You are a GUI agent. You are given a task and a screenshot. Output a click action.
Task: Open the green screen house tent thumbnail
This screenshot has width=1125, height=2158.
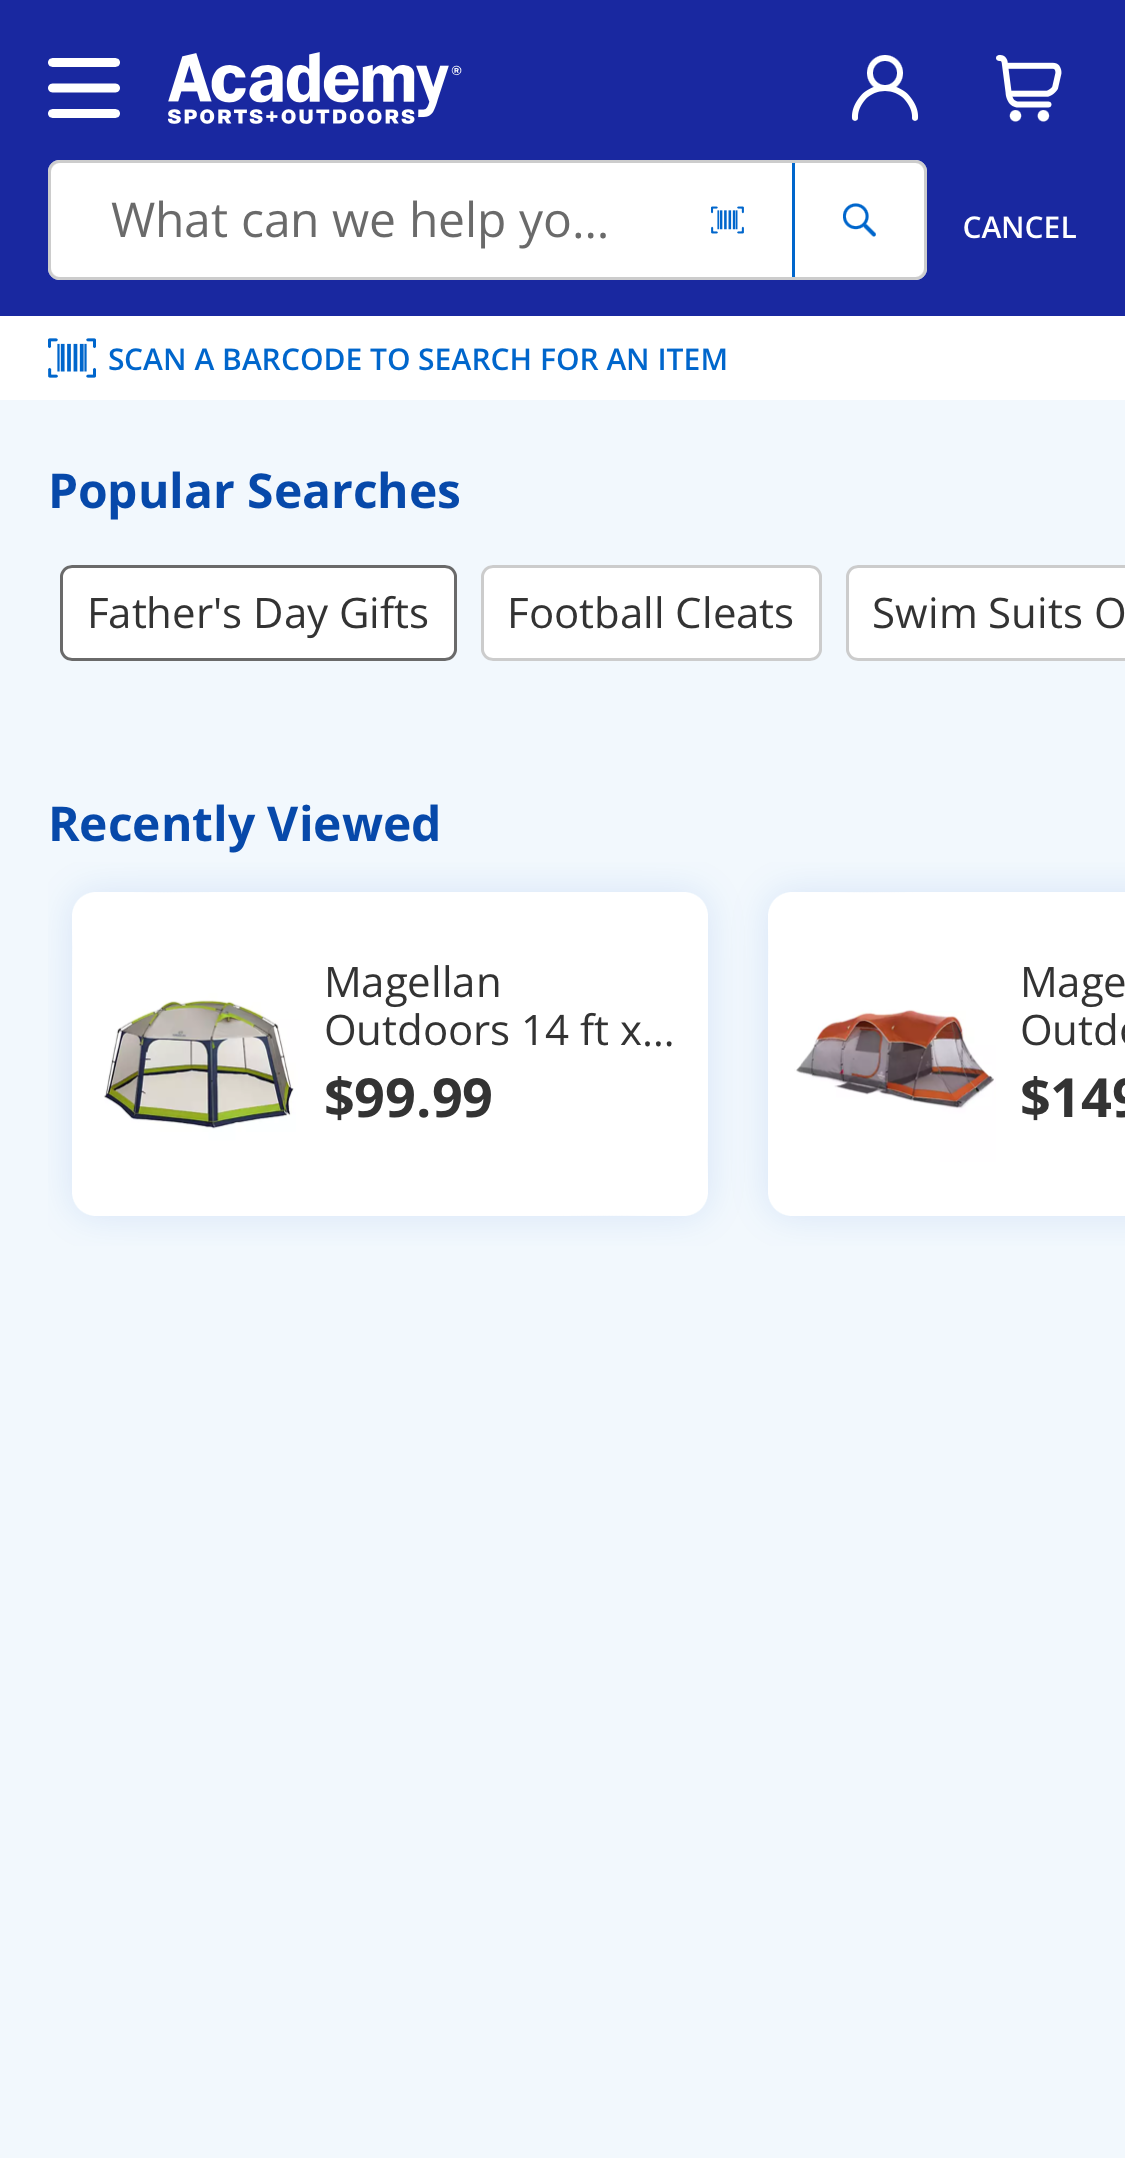[199, 1062]
